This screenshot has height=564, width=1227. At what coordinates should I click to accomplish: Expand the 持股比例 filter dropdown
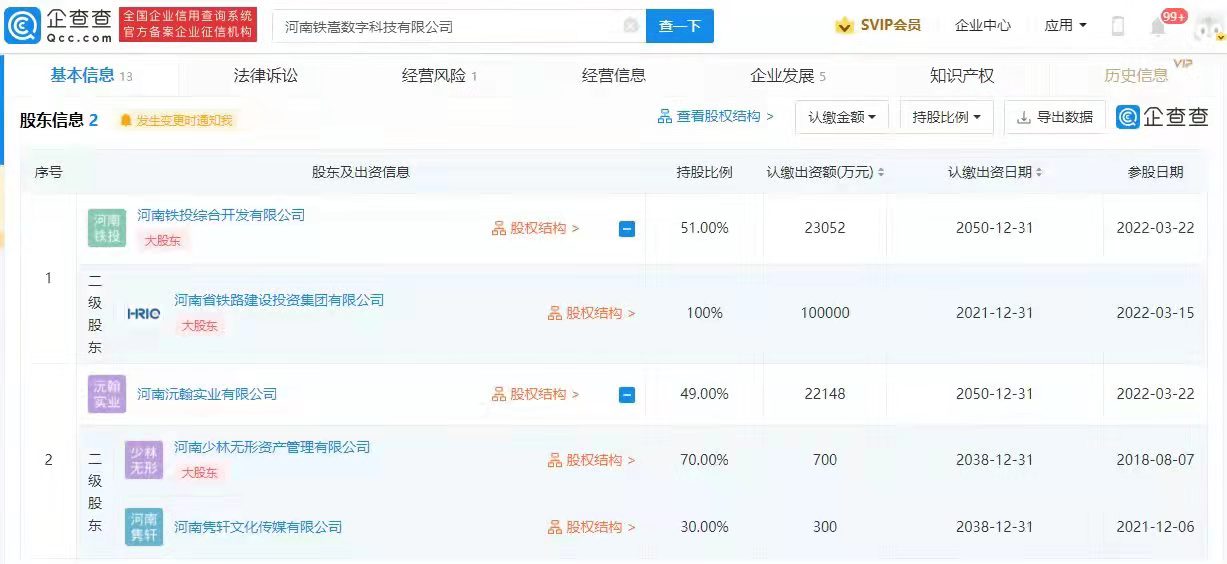tap(947, 117)
